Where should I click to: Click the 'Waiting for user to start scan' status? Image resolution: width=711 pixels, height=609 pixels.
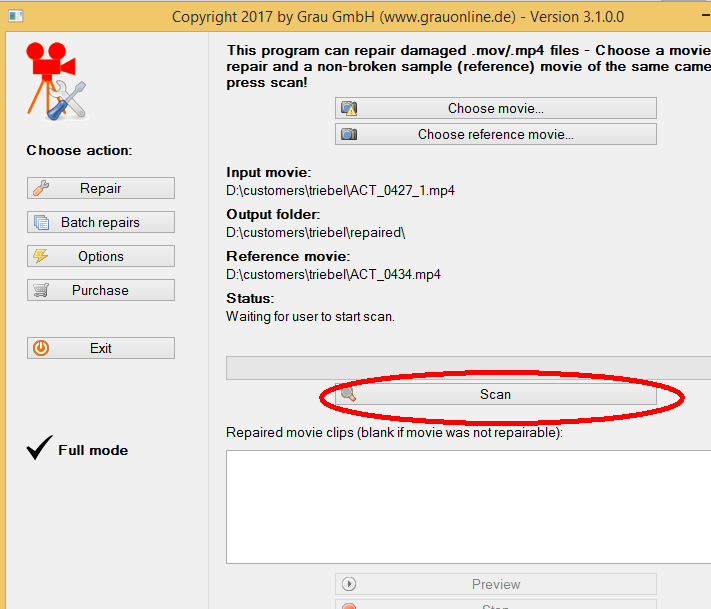click(x=310, y=316)
